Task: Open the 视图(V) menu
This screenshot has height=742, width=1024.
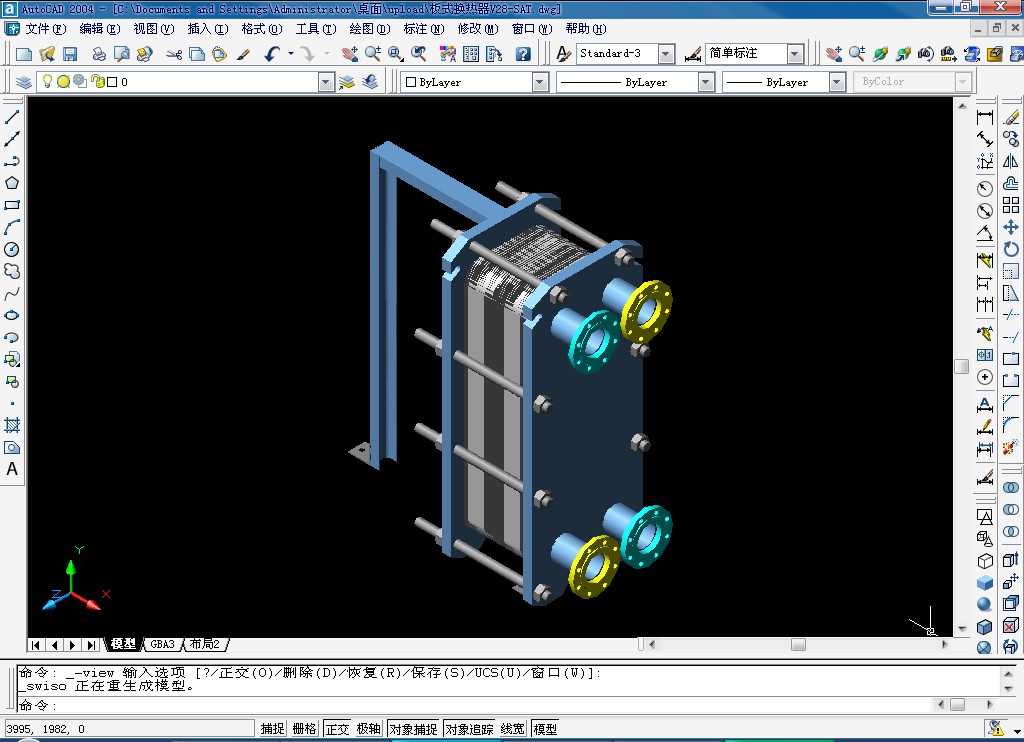Action: 154,29
